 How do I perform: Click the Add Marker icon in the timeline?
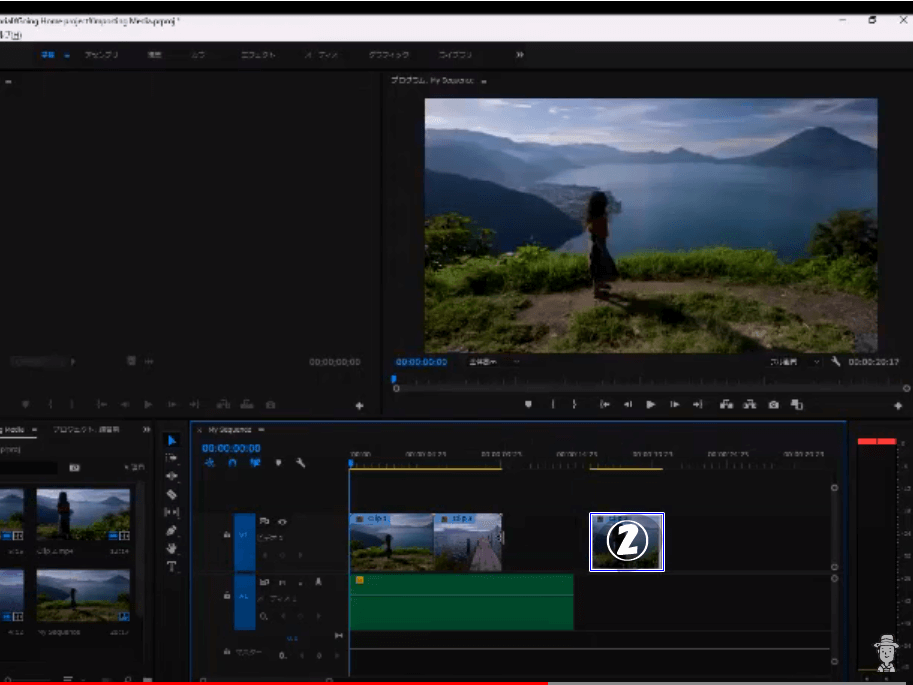pos(279,462)
